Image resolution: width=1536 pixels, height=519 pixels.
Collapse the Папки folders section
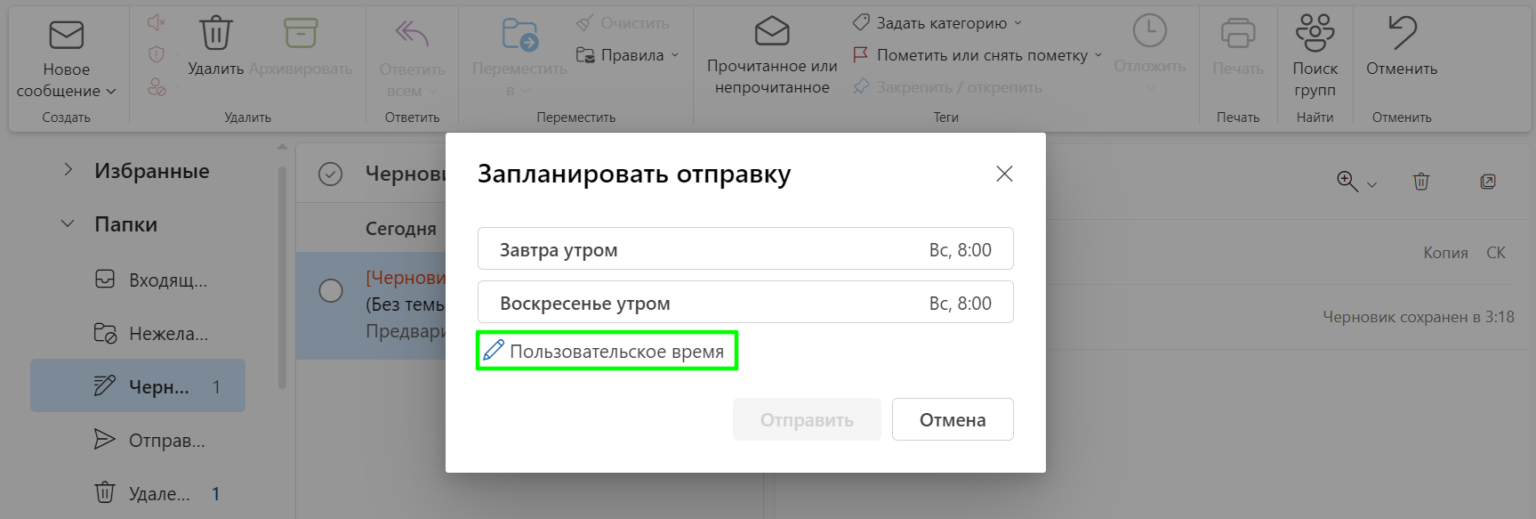coord(68,224)
